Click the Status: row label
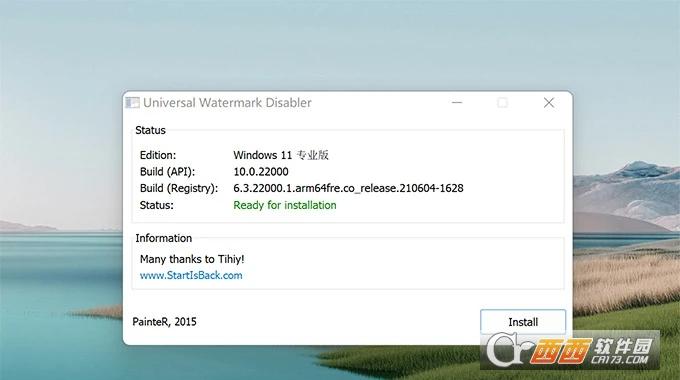Screen dimensions: 680x380 [157, 205]
